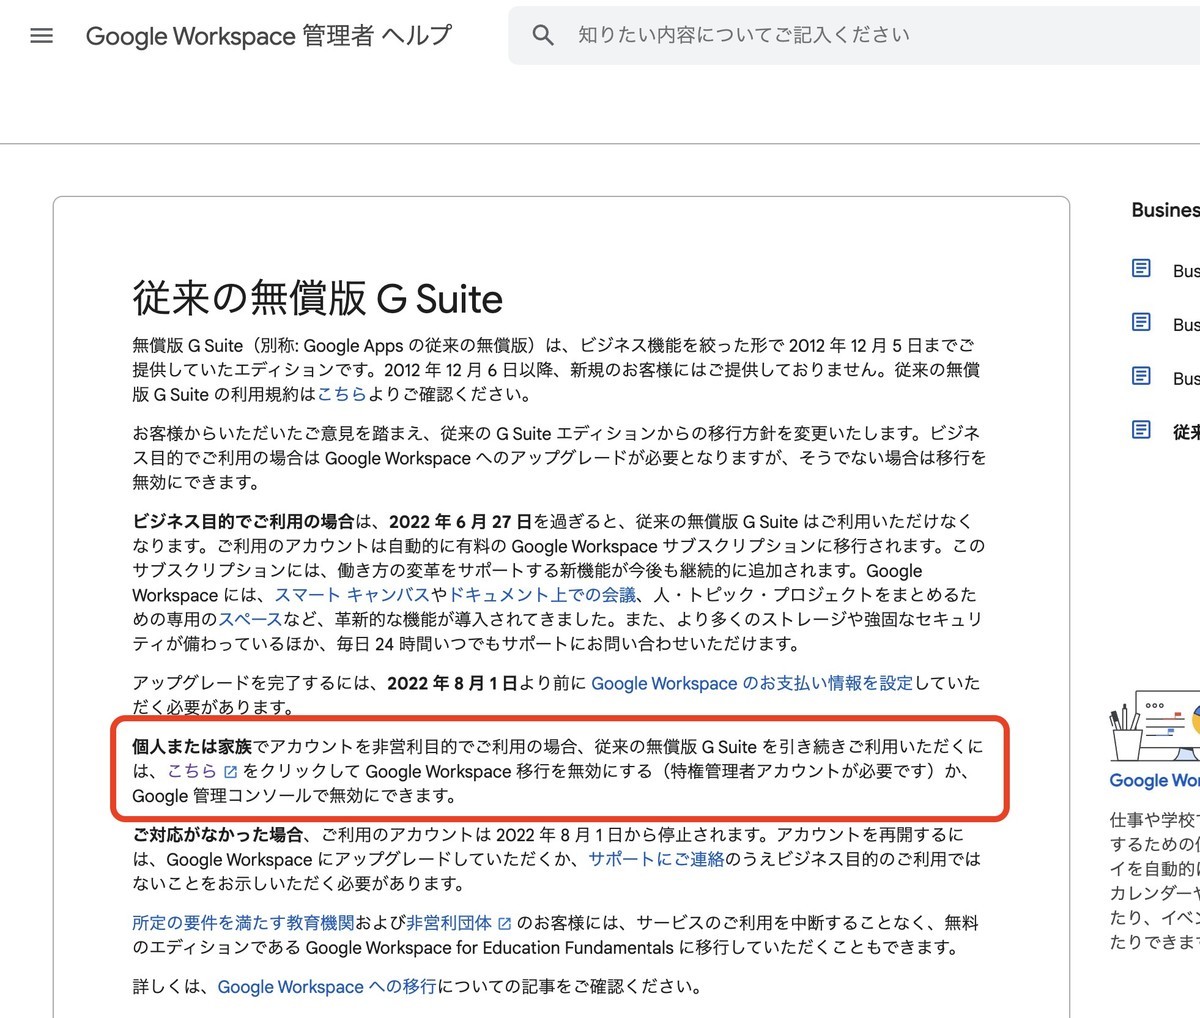Open Google Workspace 管理者 ヘルプ home title
This screenshot has width=1200, height=1018.
[268, 36]
